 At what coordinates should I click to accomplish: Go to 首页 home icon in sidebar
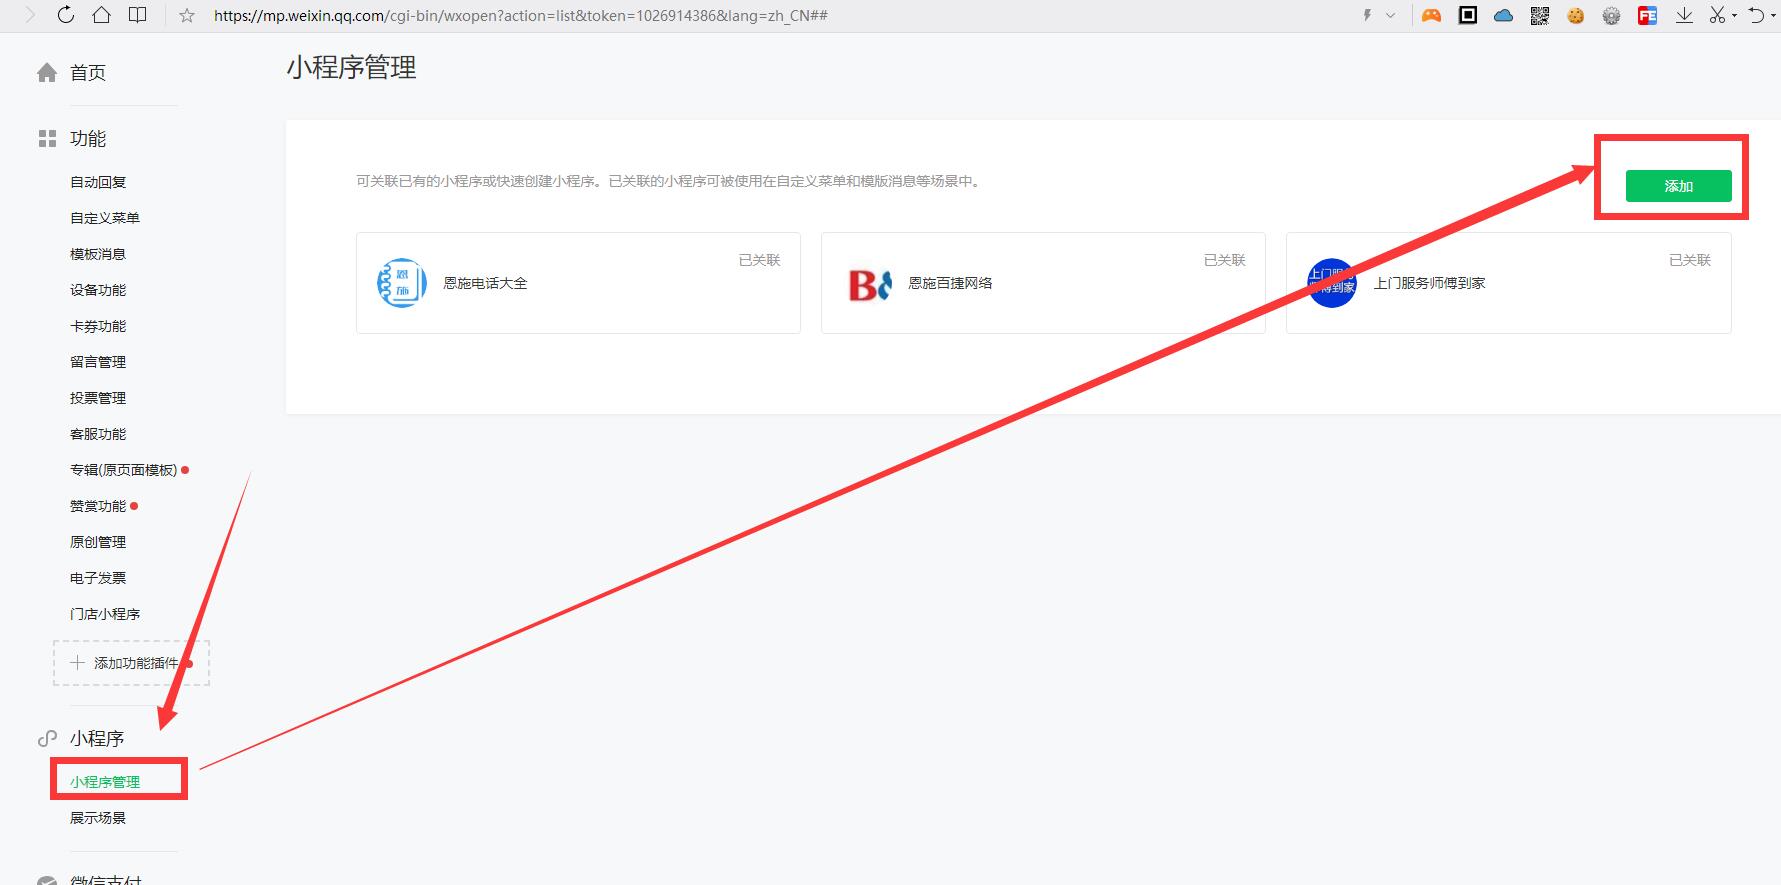click(x=47, y=73)
